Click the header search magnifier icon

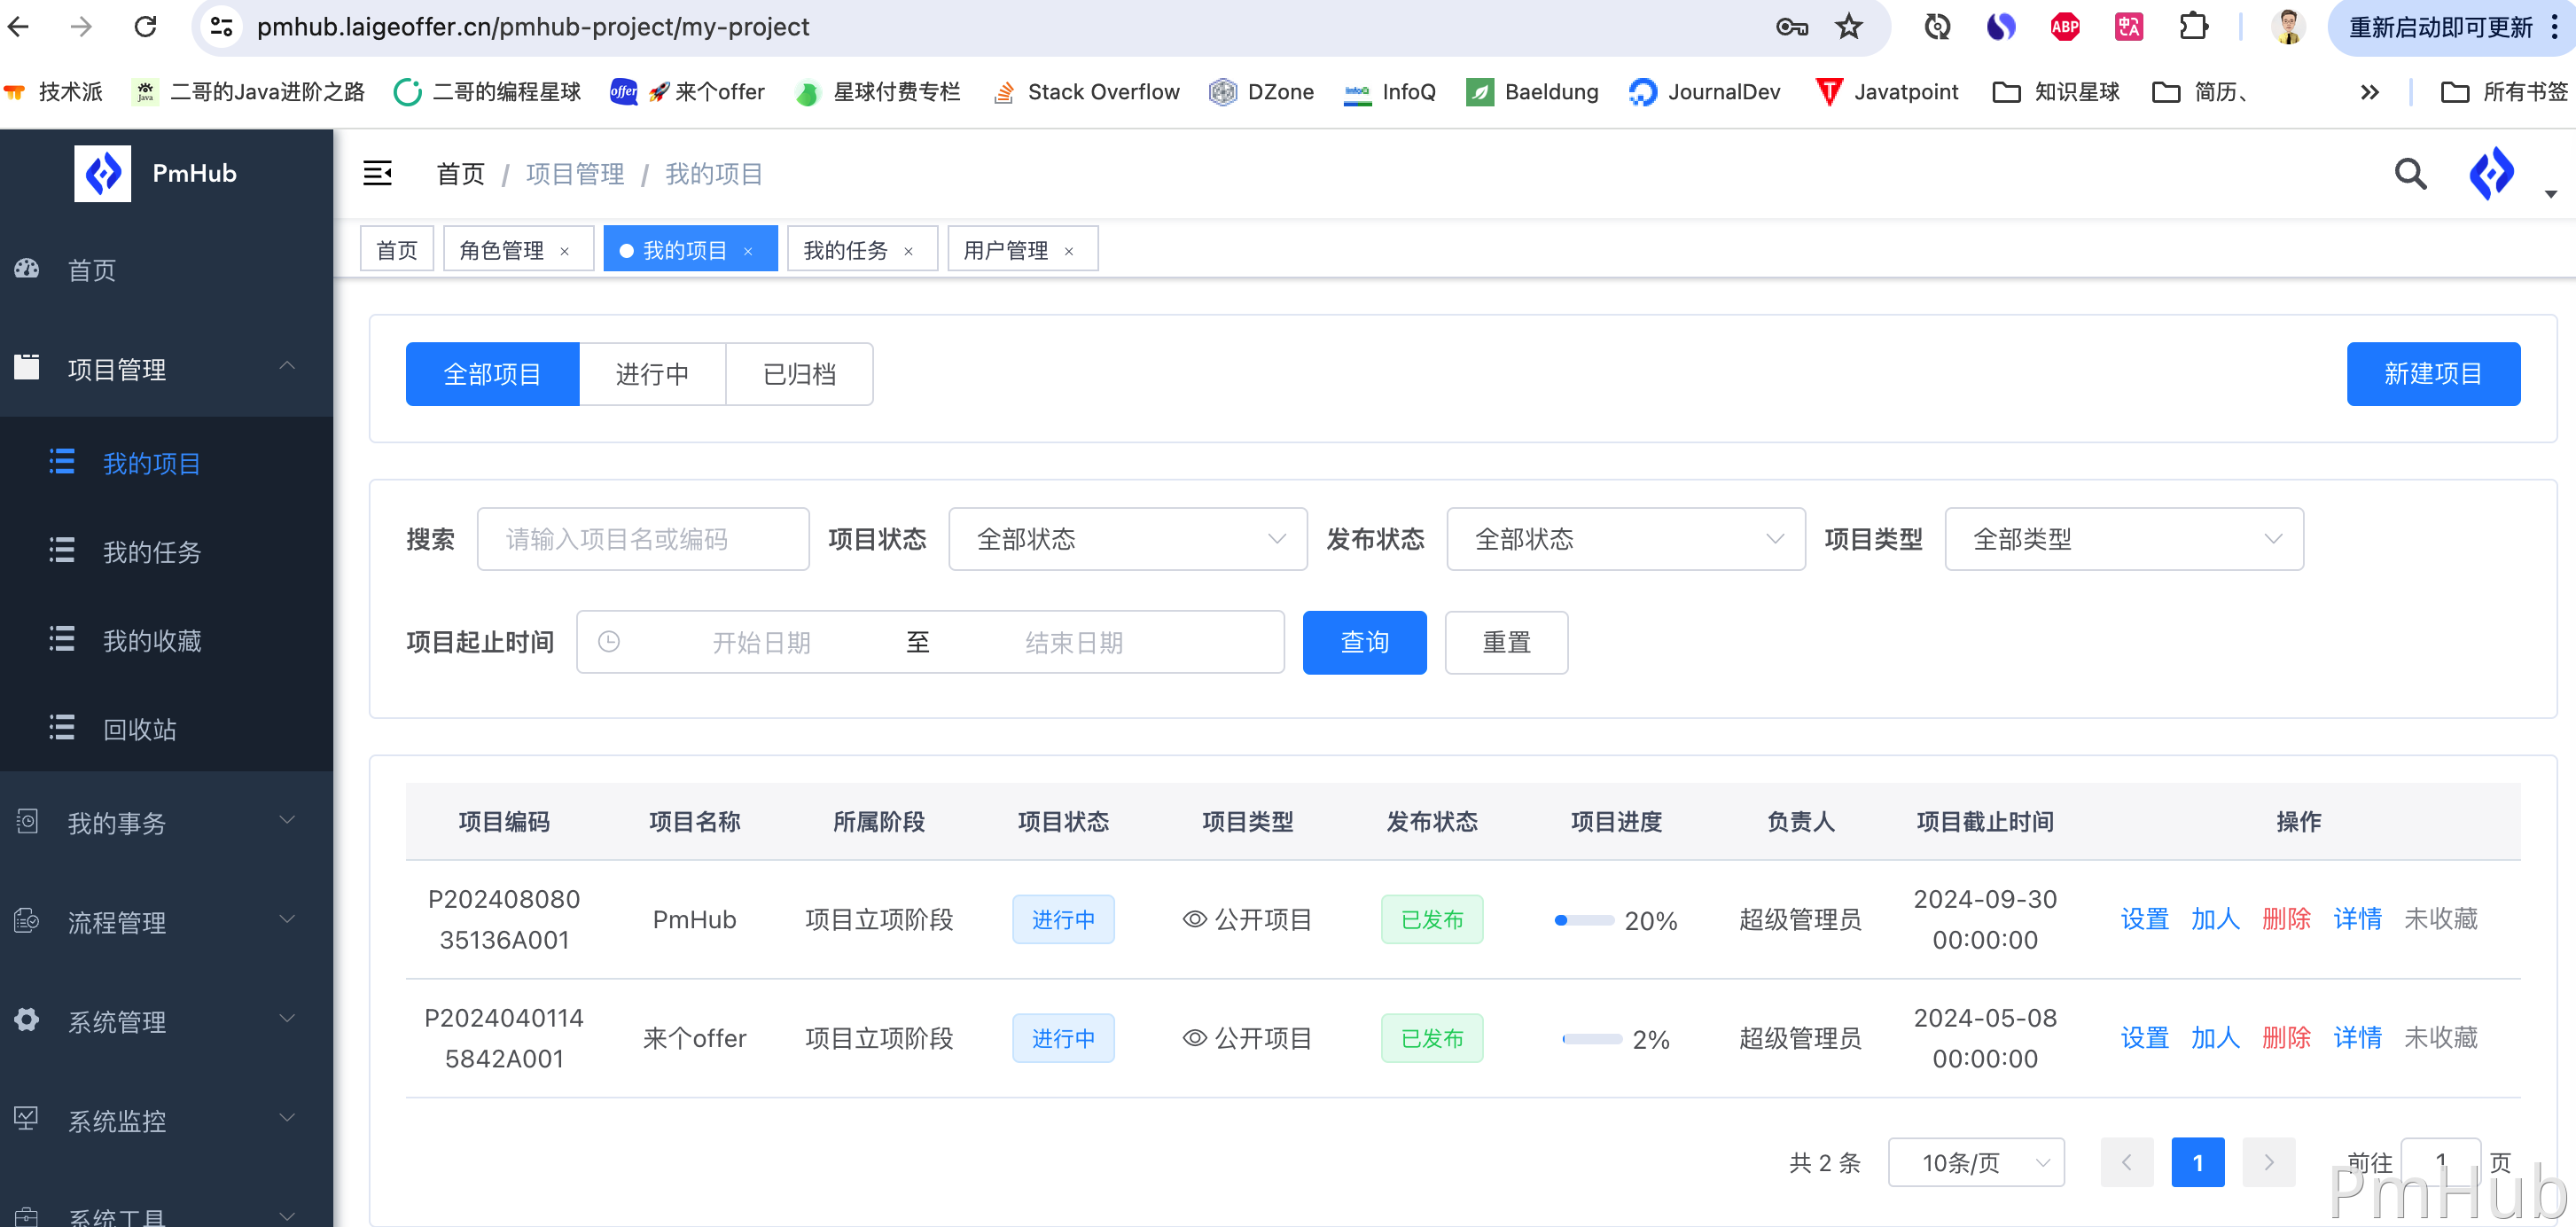(x=2409, y=174)
